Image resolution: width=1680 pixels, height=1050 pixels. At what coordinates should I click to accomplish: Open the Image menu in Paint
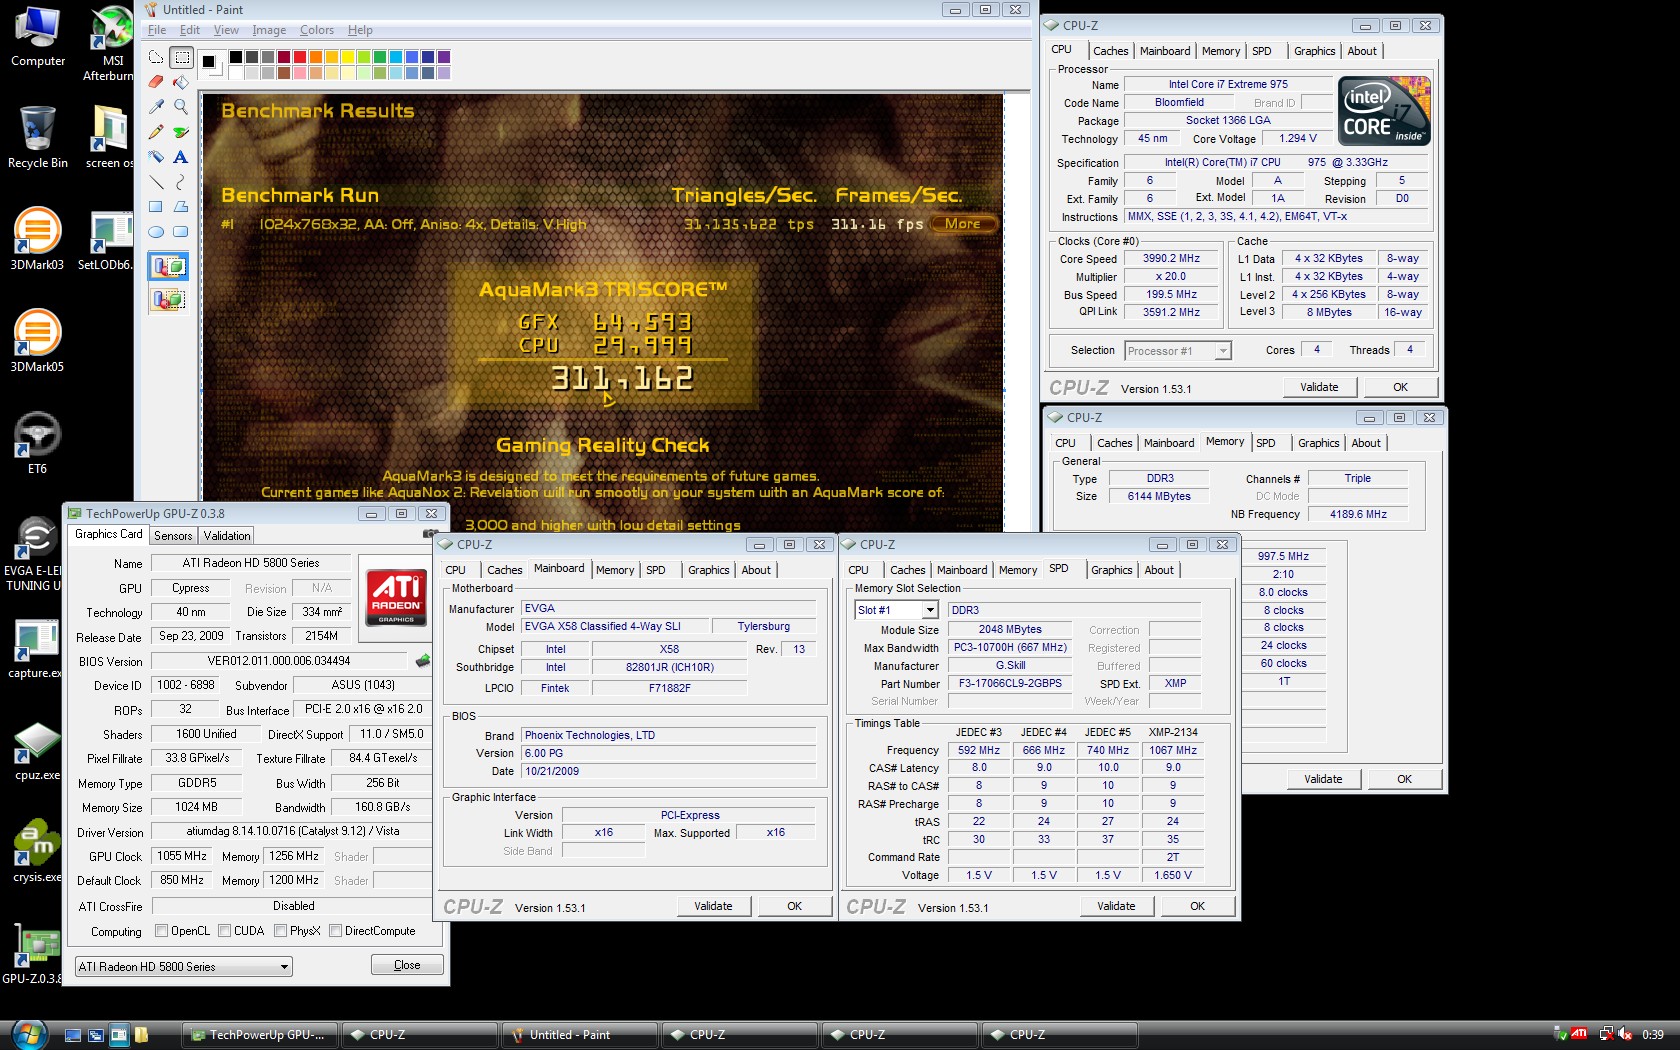click(269, 30)
